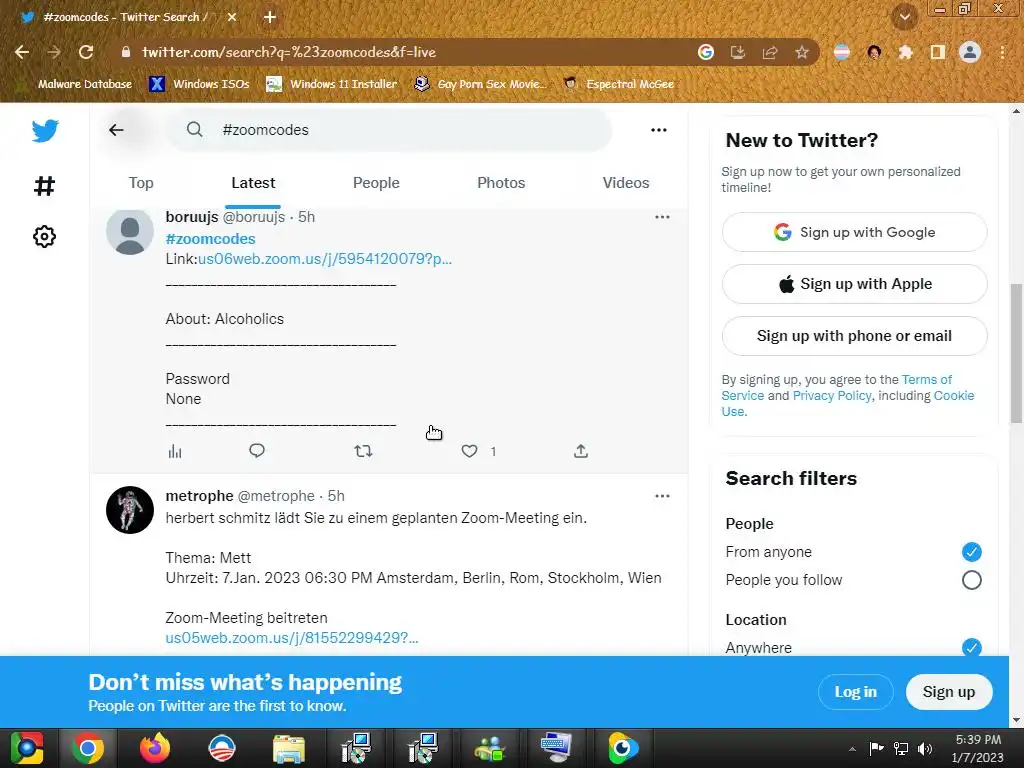Viewport: 1024px width, 768px height.
Task: Click the page vertical scrollbar
Action: (1016, 353)
